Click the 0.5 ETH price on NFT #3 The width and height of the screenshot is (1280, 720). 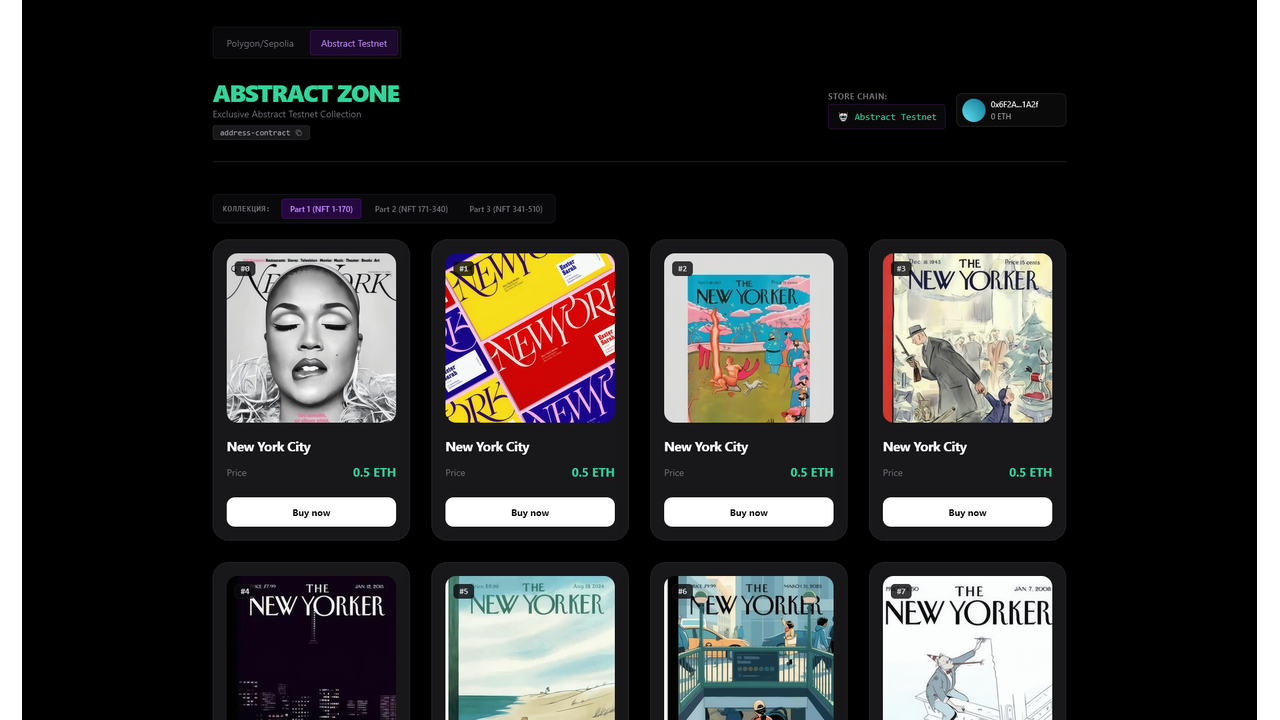[x=1030, y=473]
